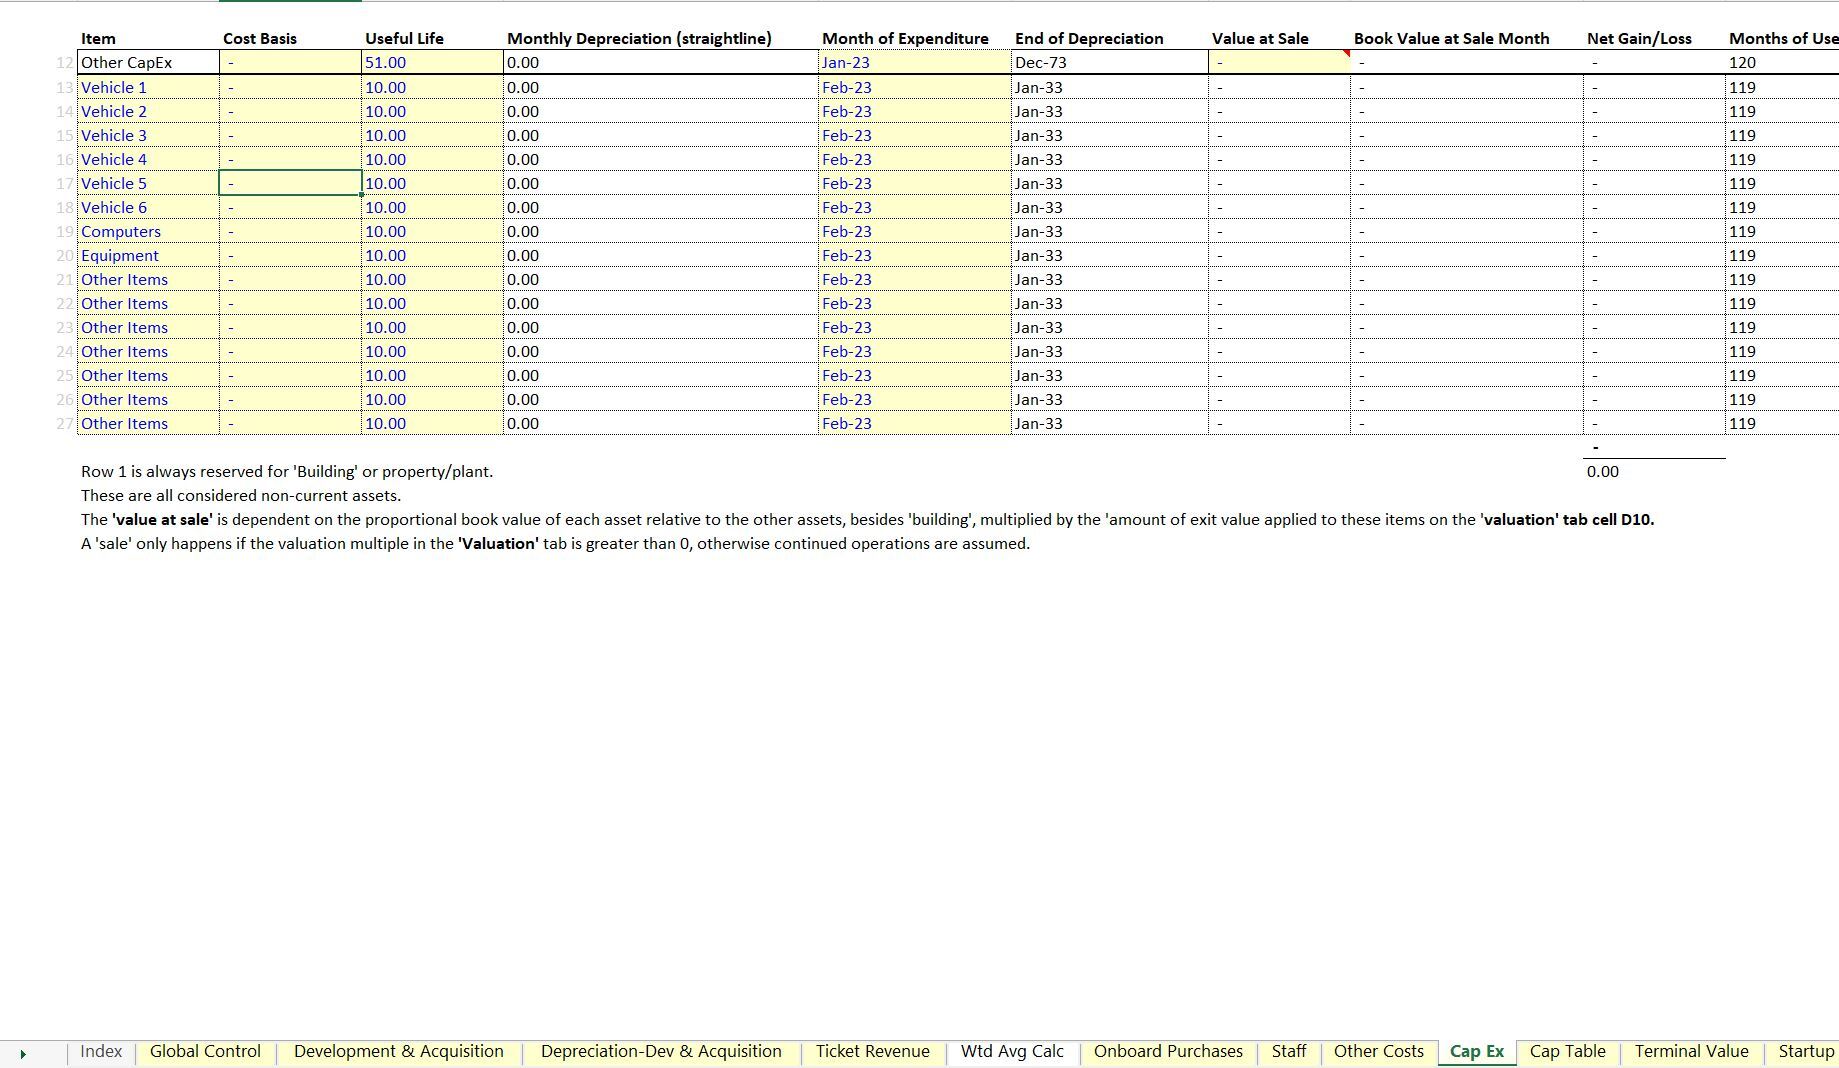Select the Other CapEx item cell

(148, 62)
